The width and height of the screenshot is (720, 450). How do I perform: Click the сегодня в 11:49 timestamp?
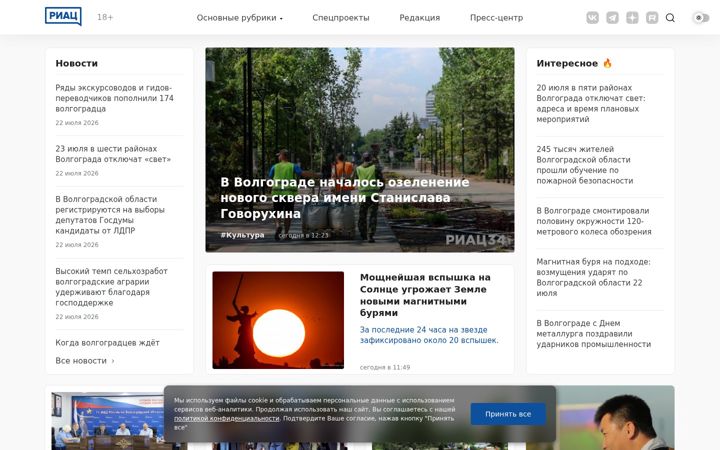[385, 367]
